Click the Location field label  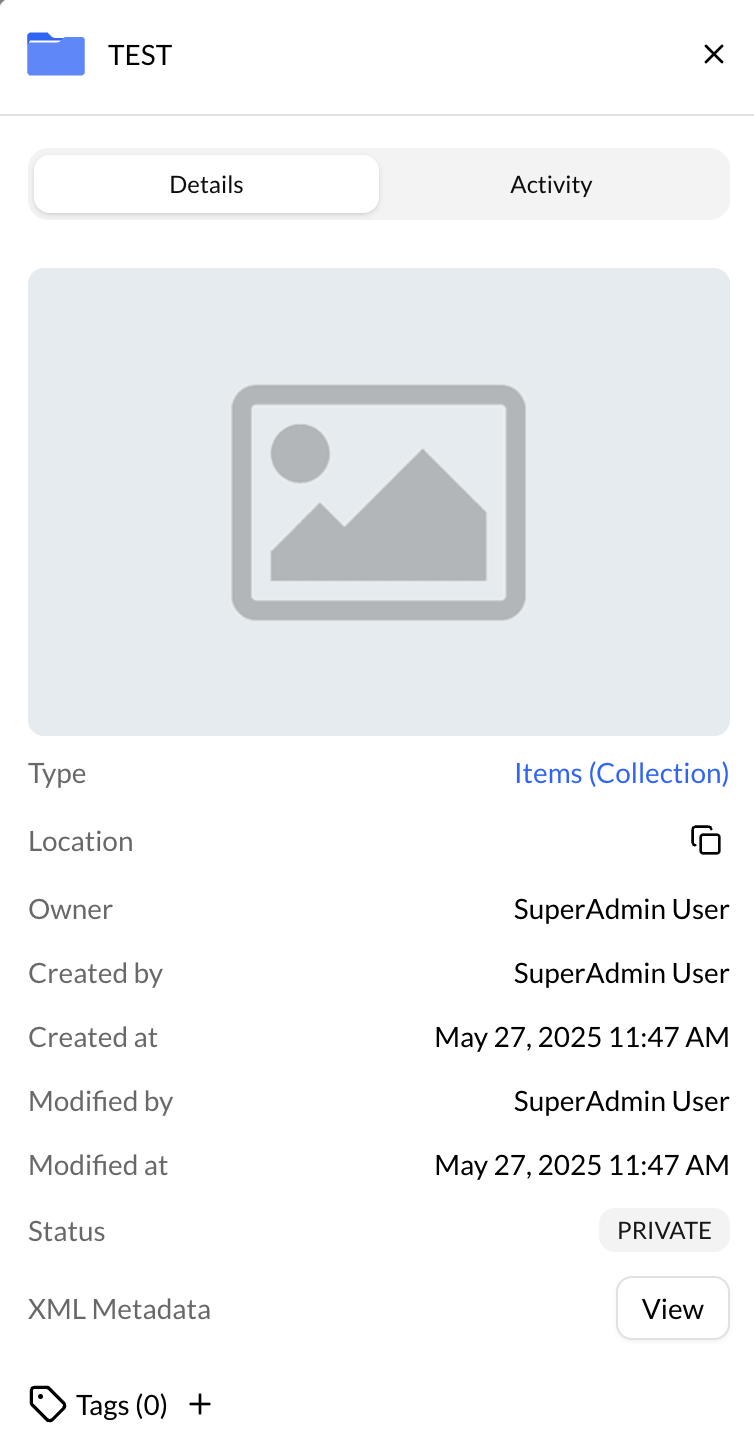pyautogui.click(x=81, y=841)
